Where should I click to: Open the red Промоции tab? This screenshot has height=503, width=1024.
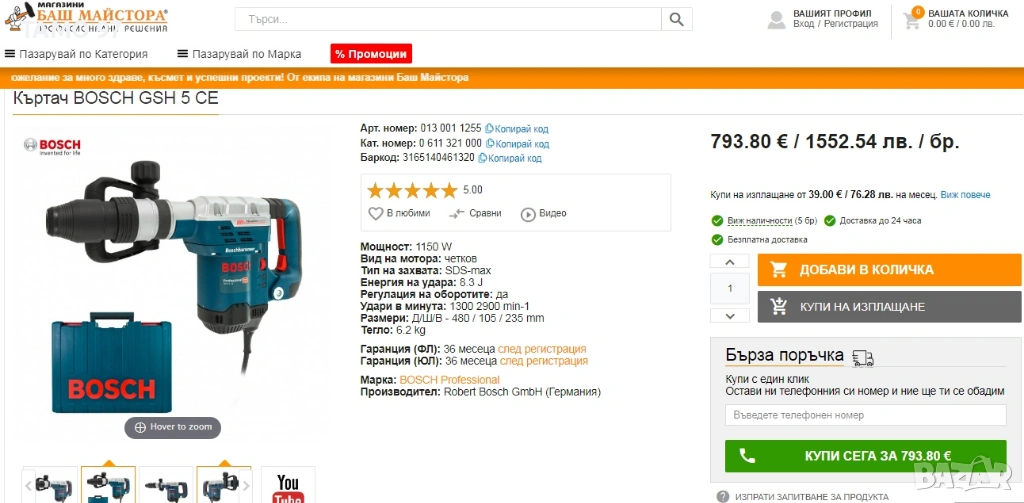pos(371,54)
